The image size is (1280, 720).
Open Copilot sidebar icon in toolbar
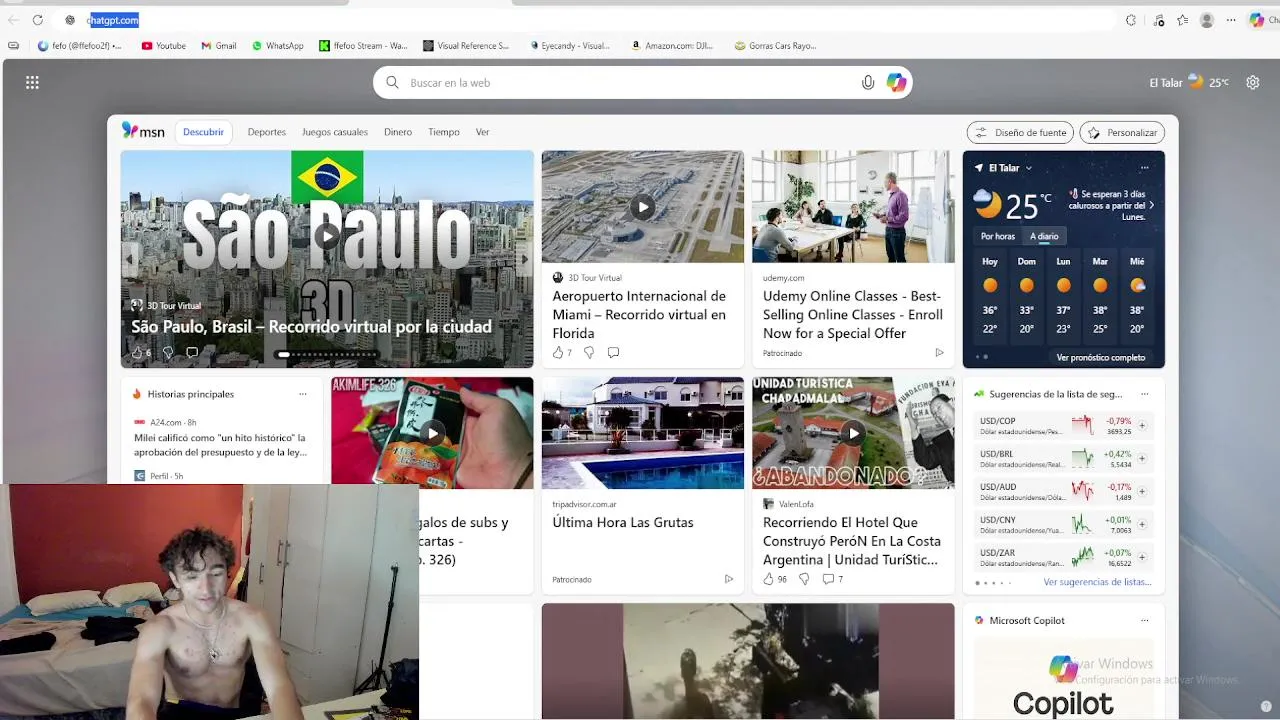pyautogui.click(x=1257, y=20)
